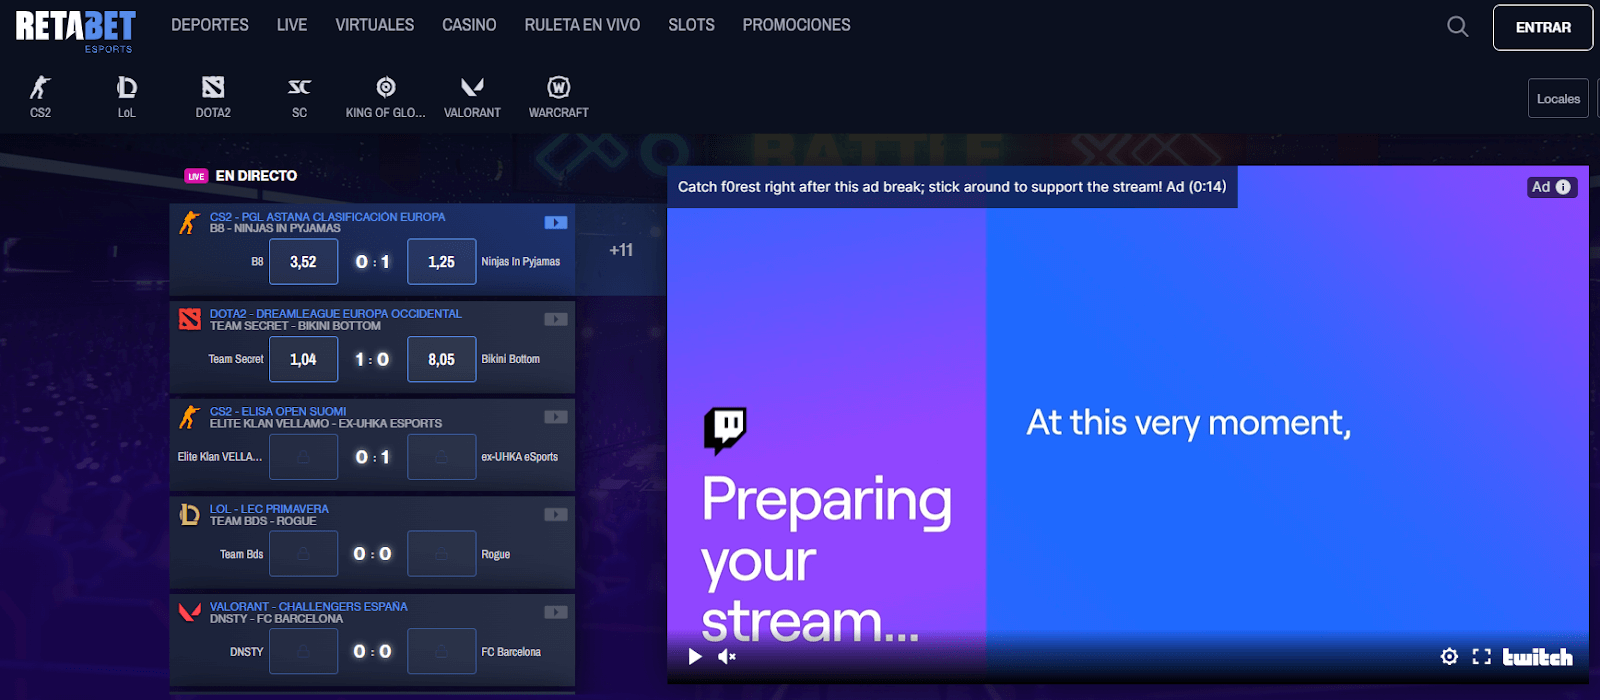Open Team Secret vs Bikini Bottom stream icon
This screenshot has height=700, width=1600.
click(x=556, y=320)
